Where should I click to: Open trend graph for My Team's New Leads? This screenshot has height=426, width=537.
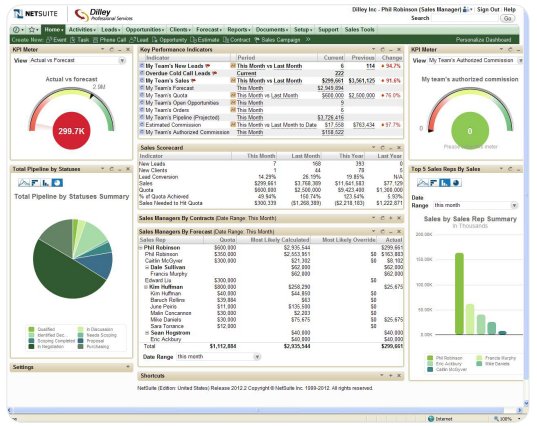pos(233,66)
